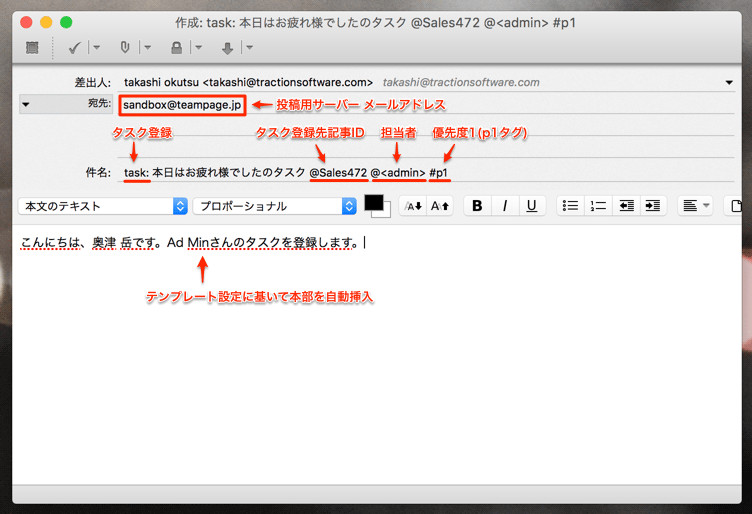Click the sandbox@teampage.jp recipient field
This screenshot has width=752, height=514.
(x=182, y=105)
